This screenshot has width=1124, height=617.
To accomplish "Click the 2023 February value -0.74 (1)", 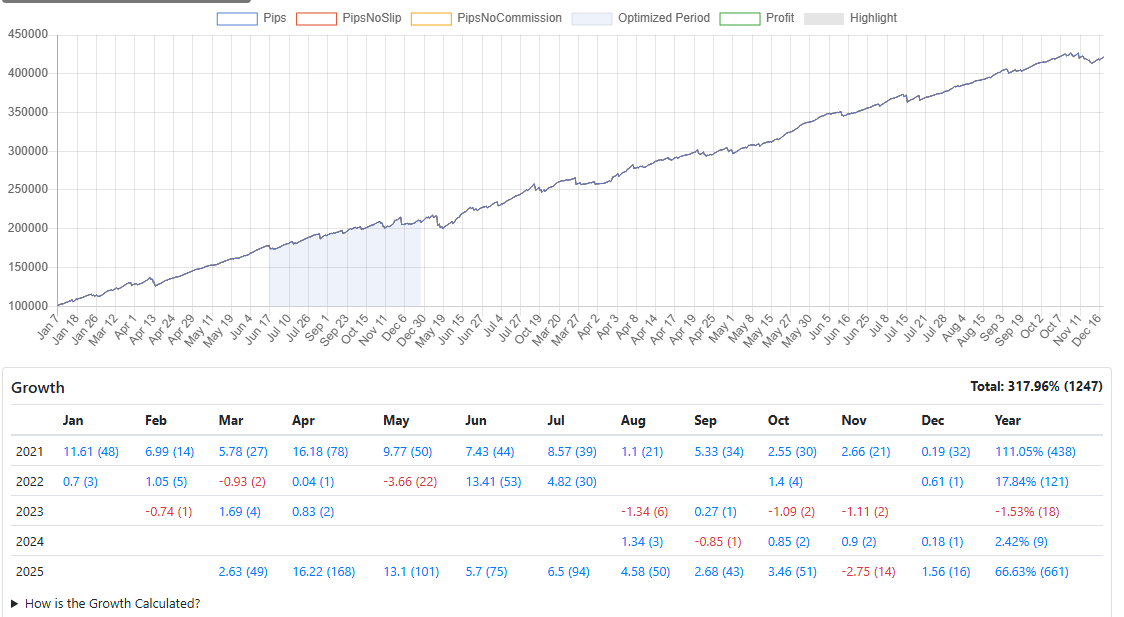I will (168, 512).
